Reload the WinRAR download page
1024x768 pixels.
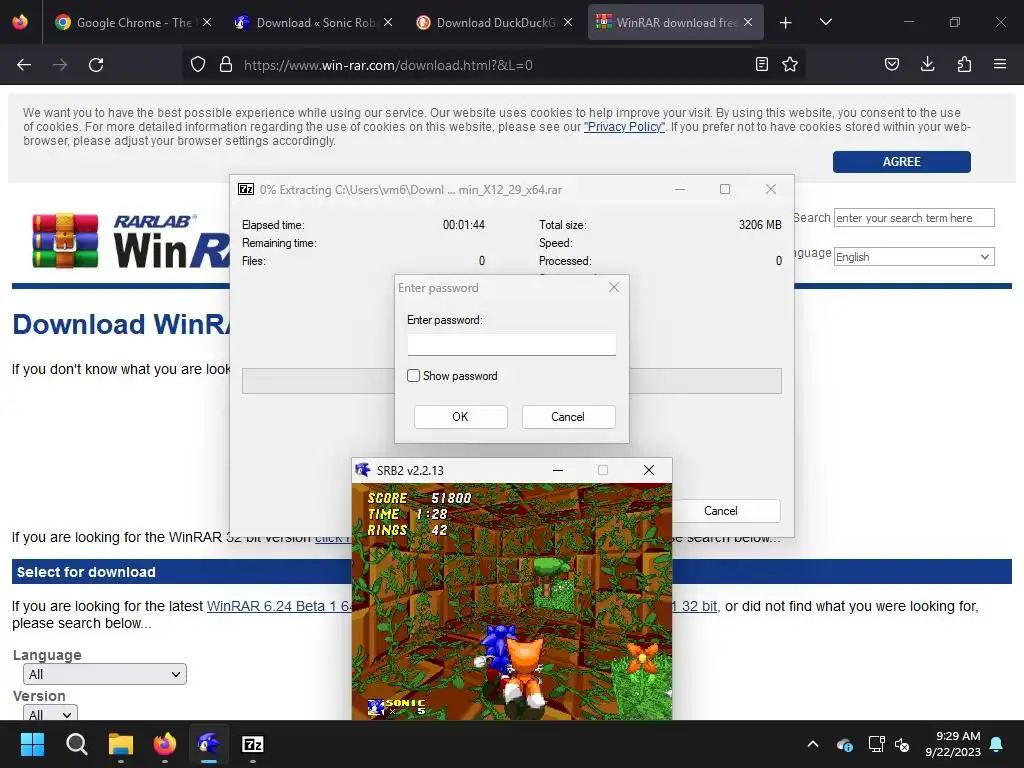click(96, 65)
